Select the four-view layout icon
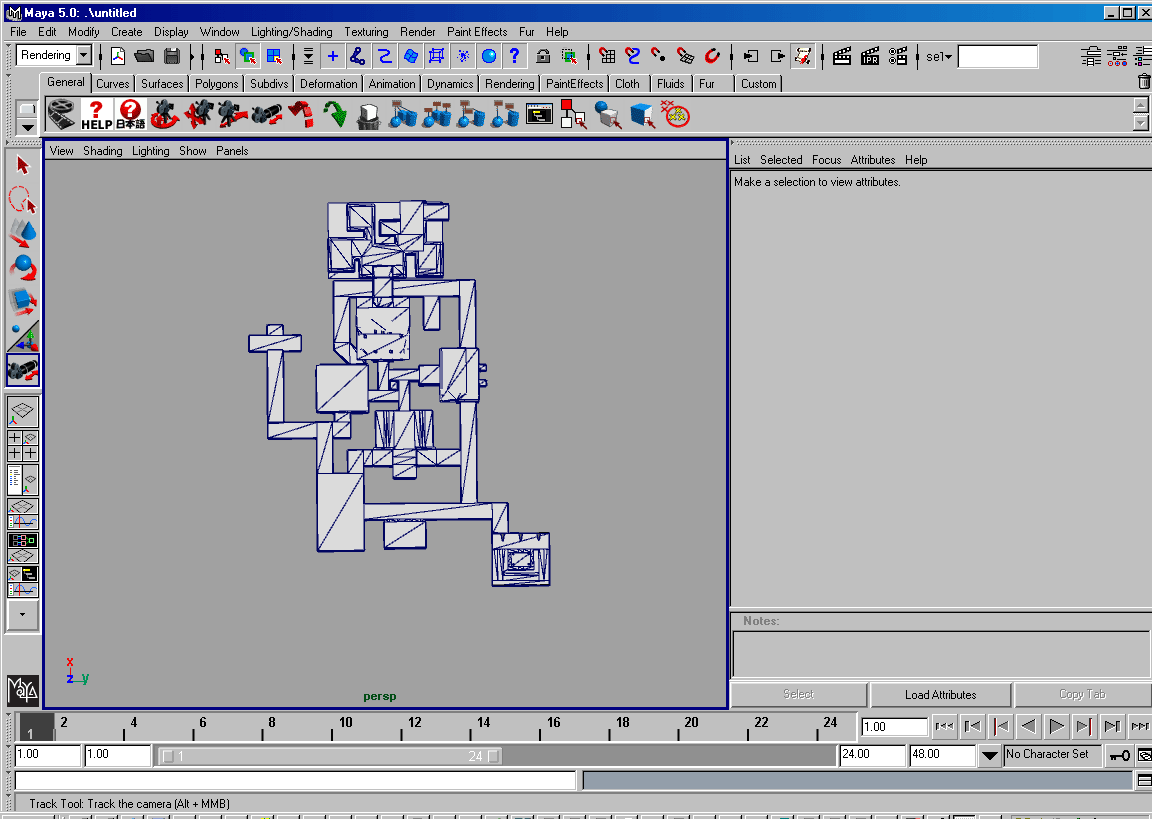 (22, 445)
